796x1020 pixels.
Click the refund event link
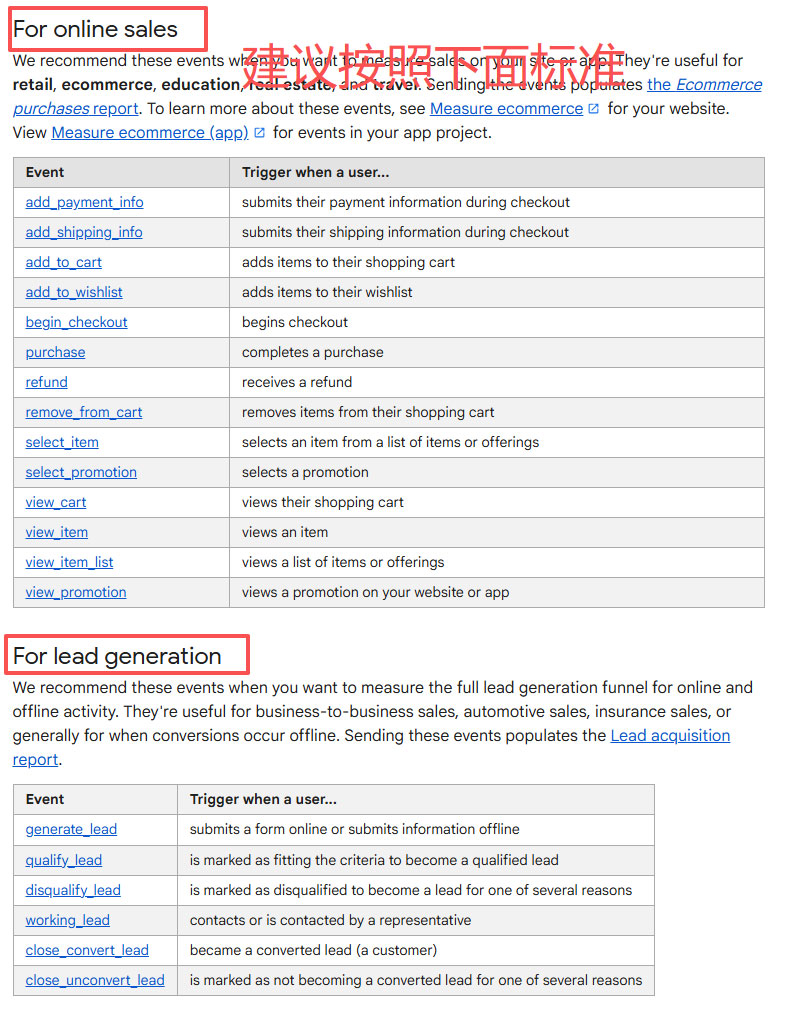46,382
